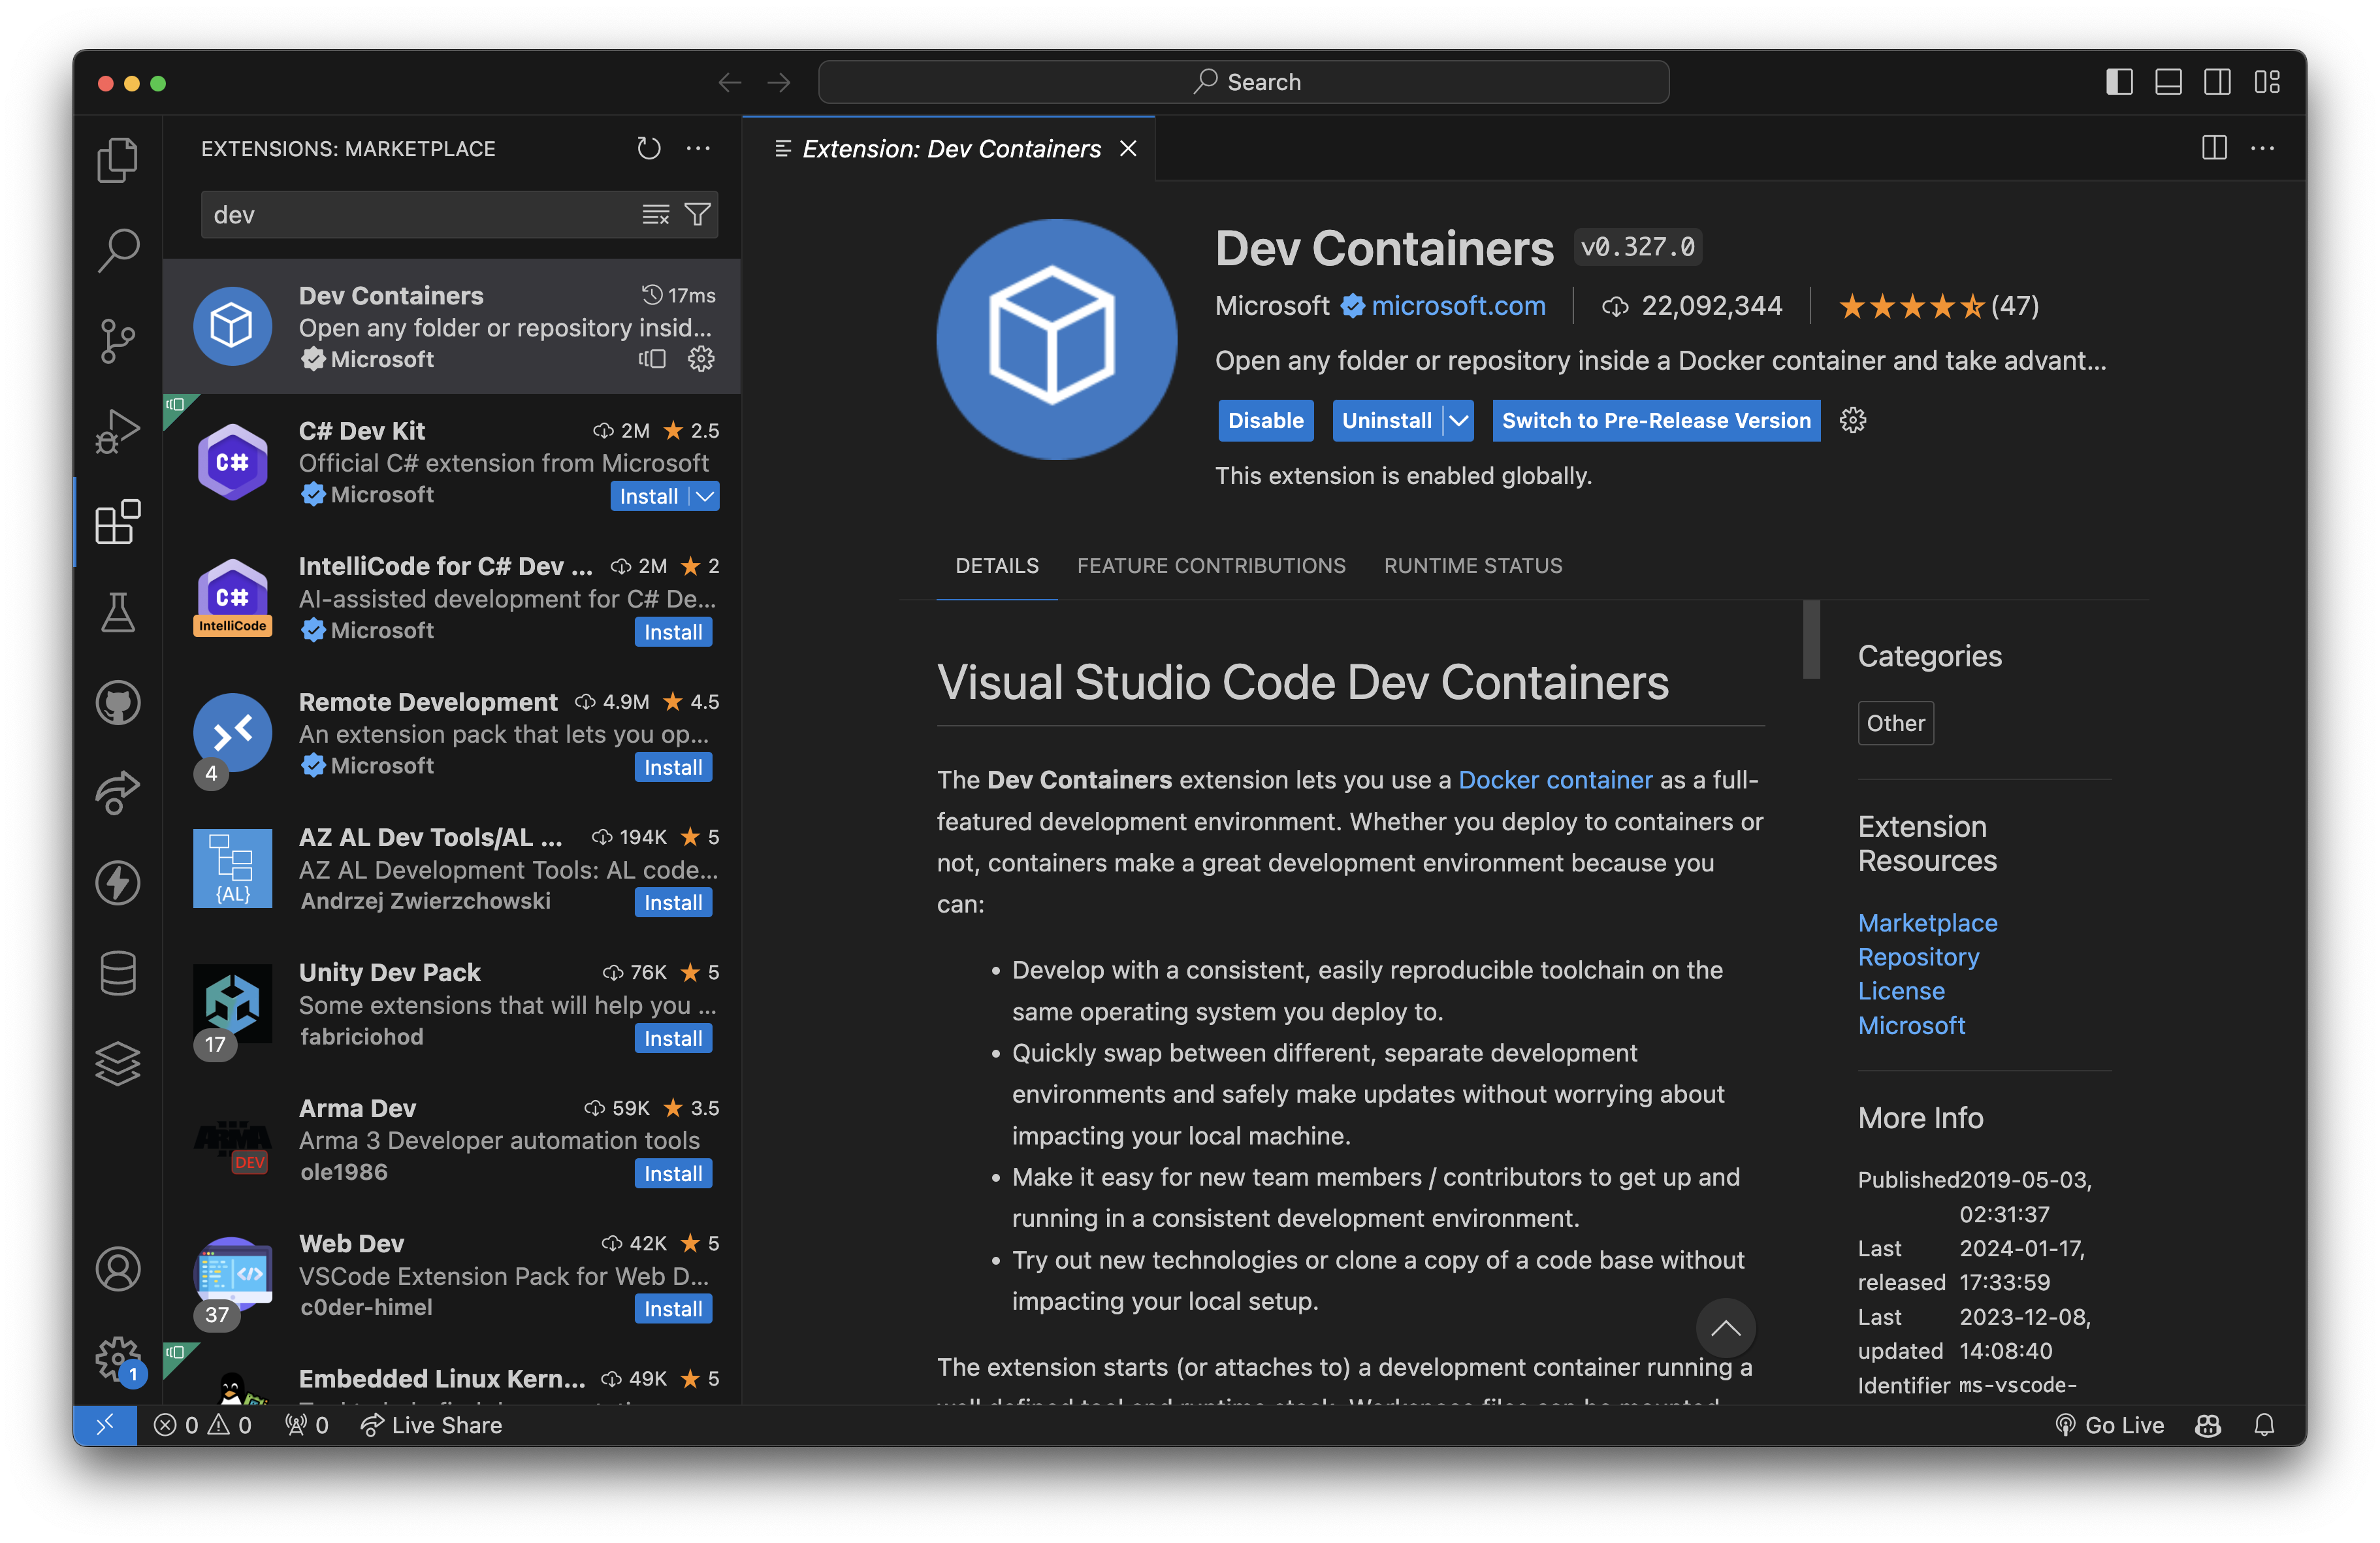Image resolution: width=2380 pixels, height=1543 pixels.
Task: Open the Live Share view icon
Action: click(x=118, y=792)
